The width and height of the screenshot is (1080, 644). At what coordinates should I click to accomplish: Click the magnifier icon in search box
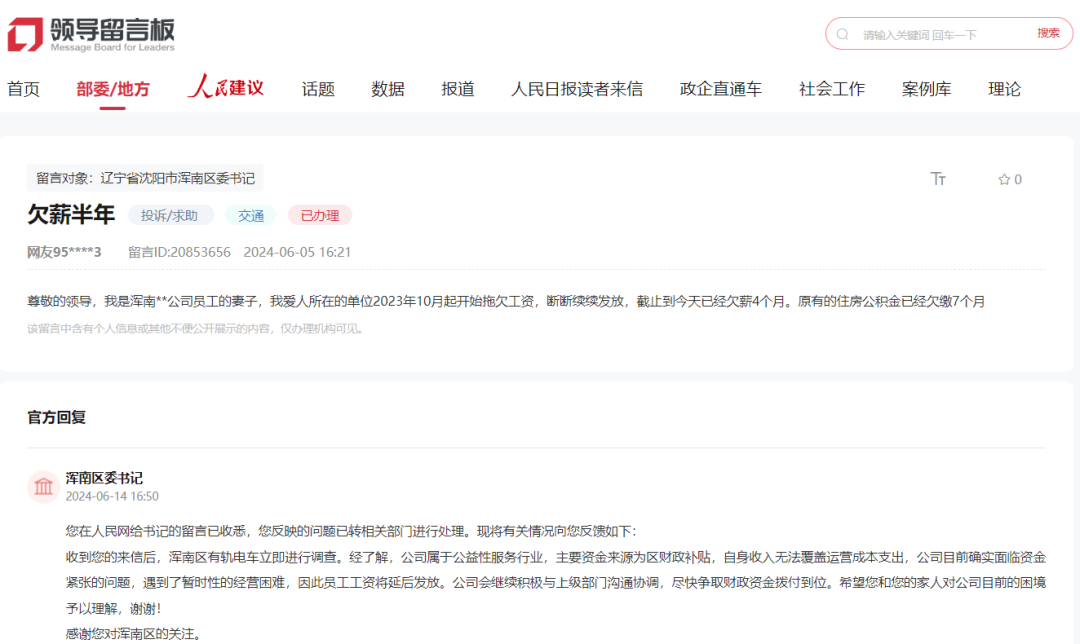[x=843, y=34]
